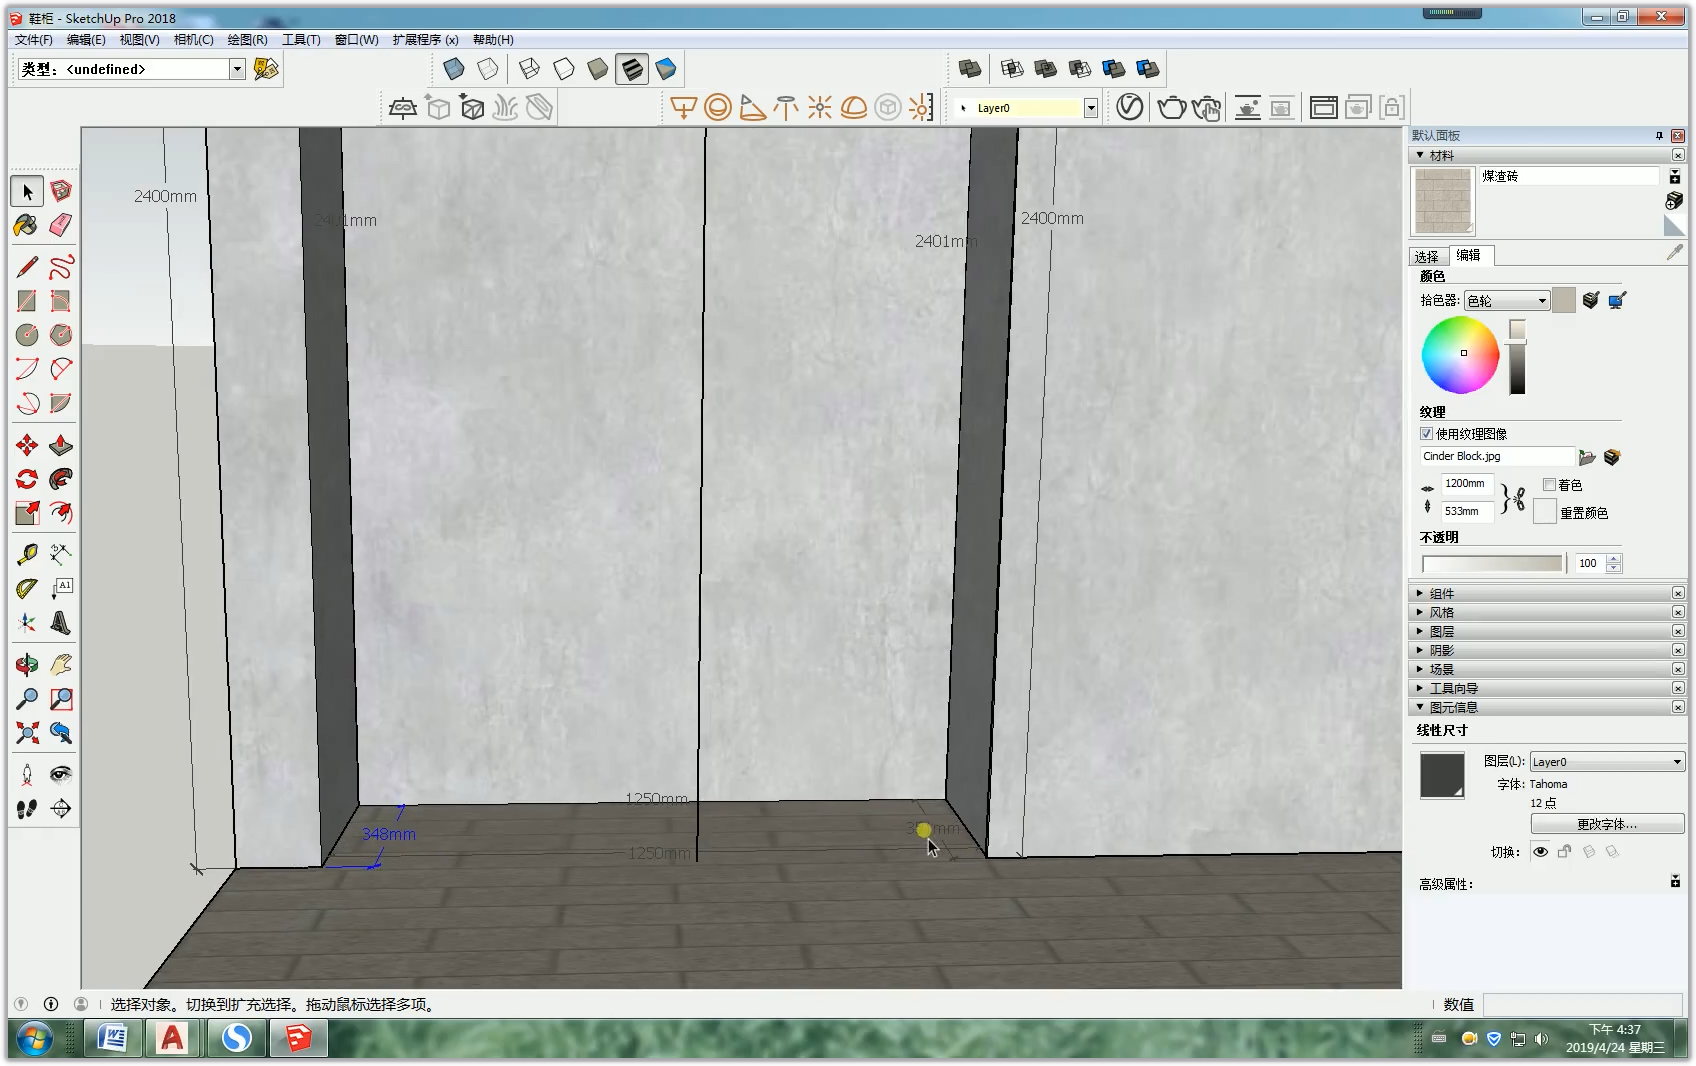Click the 更改字体 button
The image size is (1696, 1066).
coord(1607,824)
